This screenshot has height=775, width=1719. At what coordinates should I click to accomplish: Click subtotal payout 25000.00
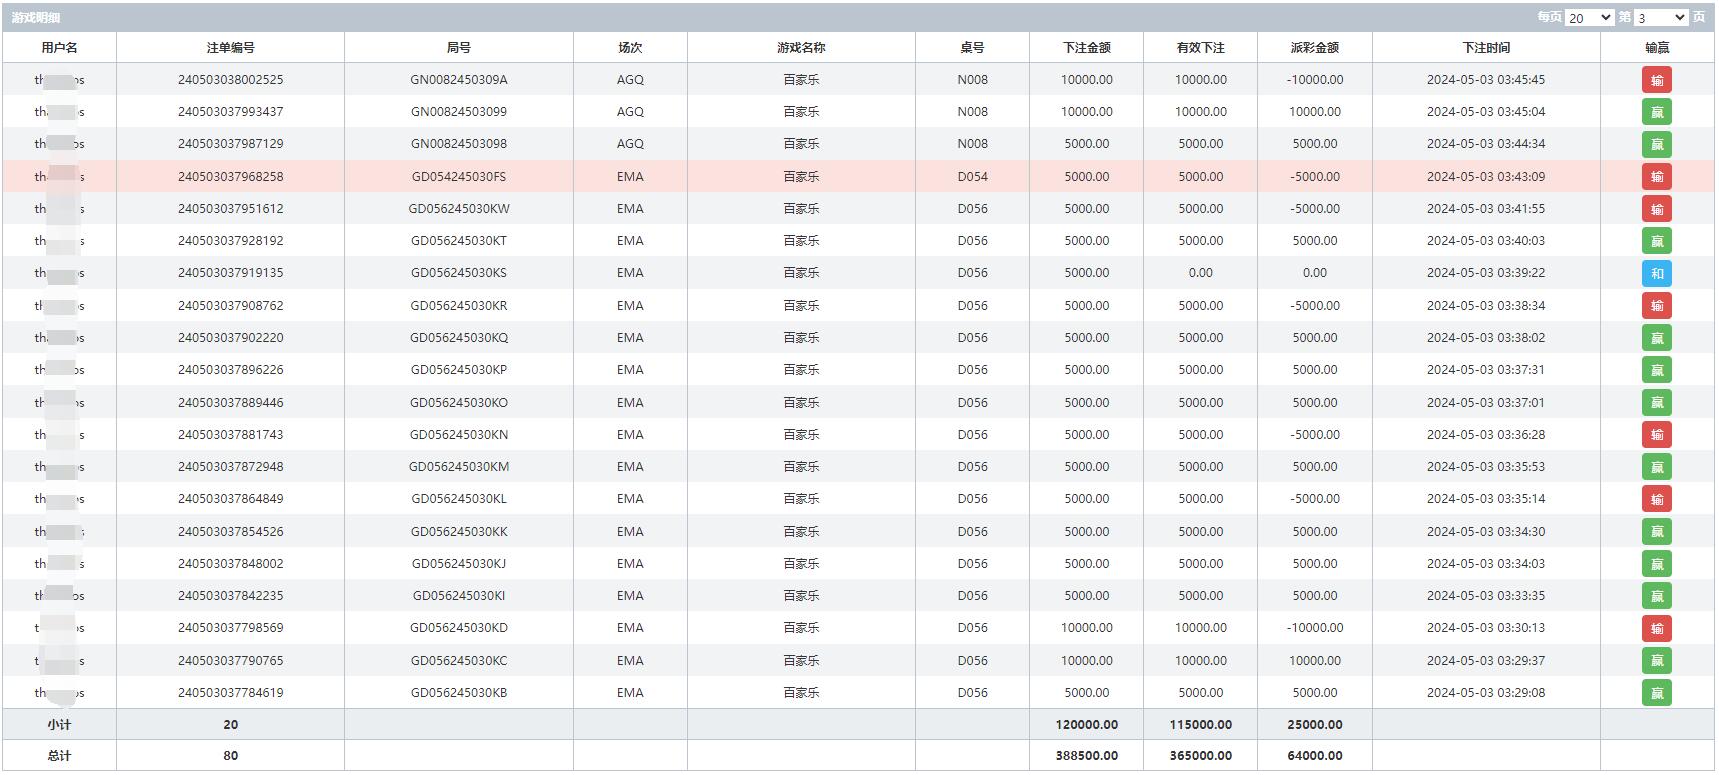point(1314,725)
